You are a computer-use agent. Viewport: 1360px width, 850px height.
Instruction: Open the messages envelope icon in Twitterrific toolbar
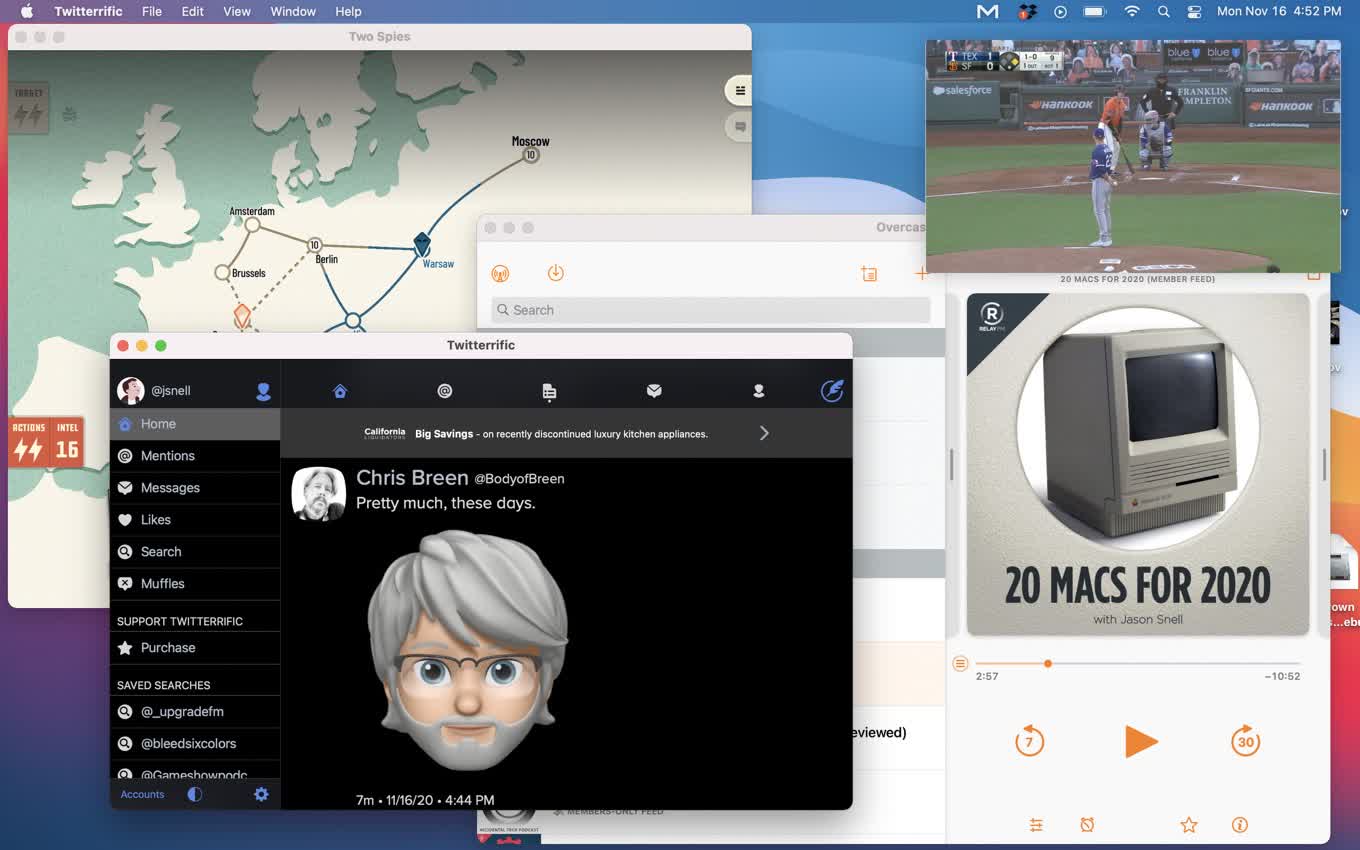[654, 391]
